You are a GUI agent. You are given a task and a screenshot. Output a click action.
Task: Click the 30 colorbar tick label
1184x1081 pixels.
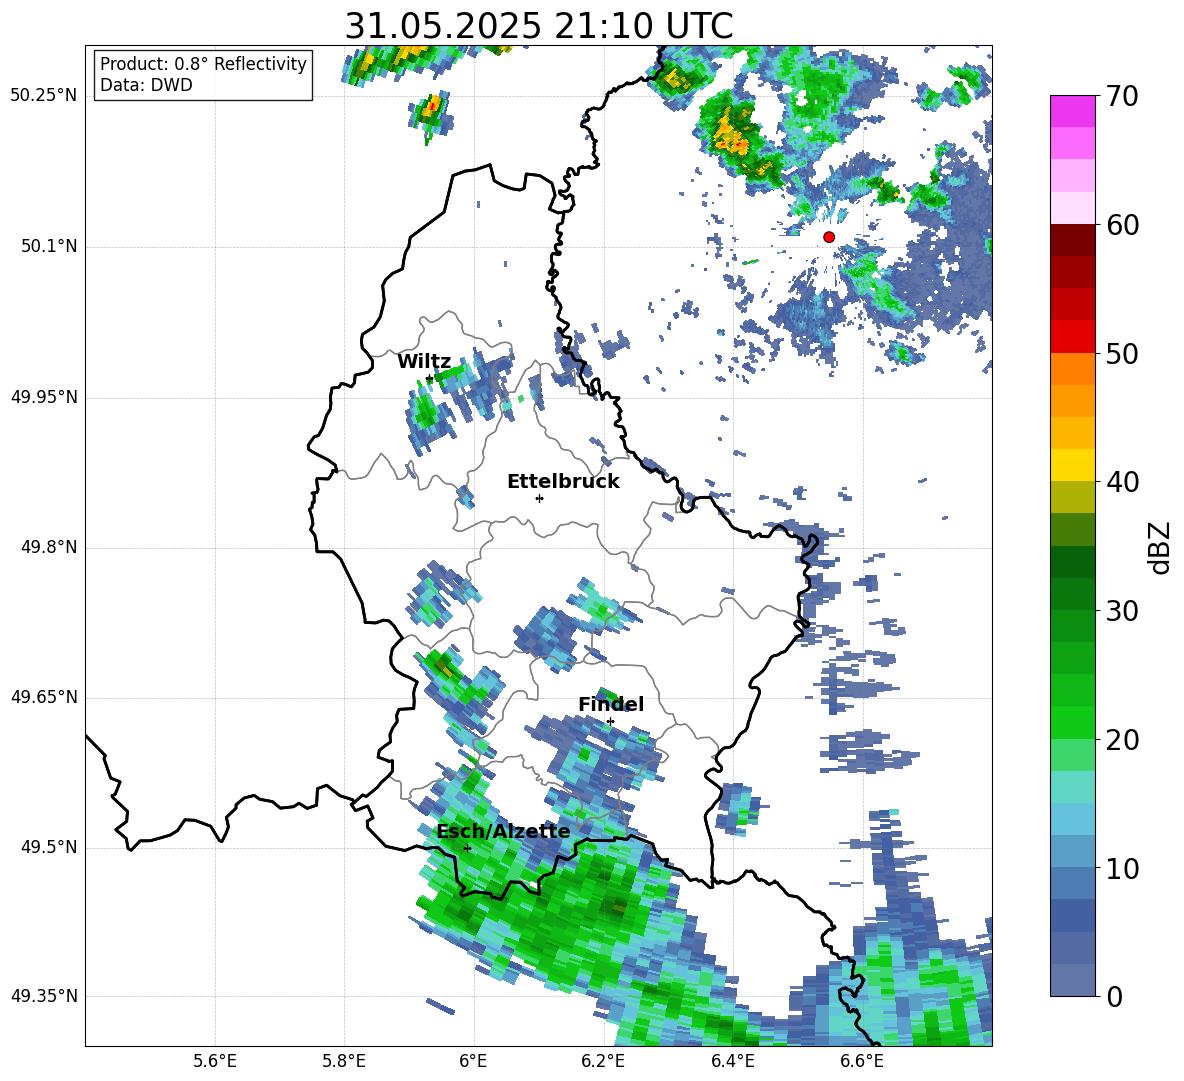click(x=1122, y=611)
